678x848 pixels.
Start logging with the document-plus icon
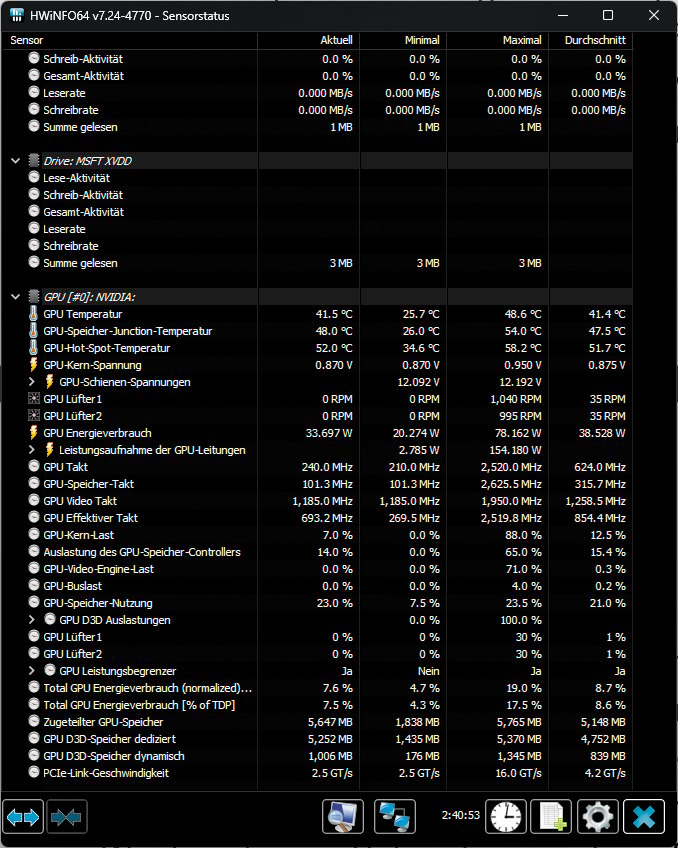coord(550,817)
